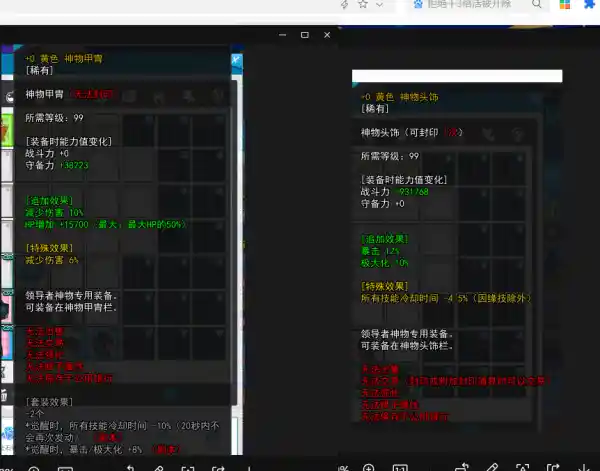Click the lightning bolt icon in browser bar
This screenshot has height=471, width=600.
click(x=344, y=4)
